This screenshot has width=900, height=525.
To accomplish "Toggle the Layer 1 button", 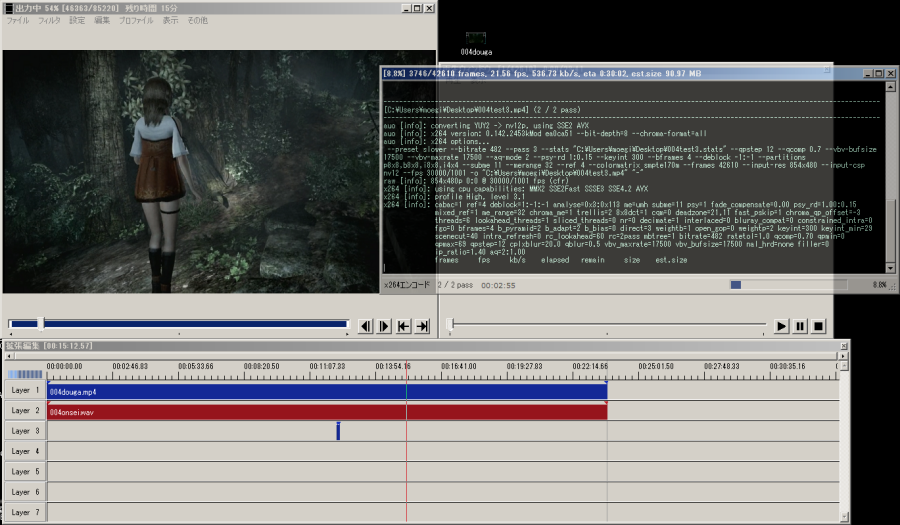I will (x=25, y=390).
